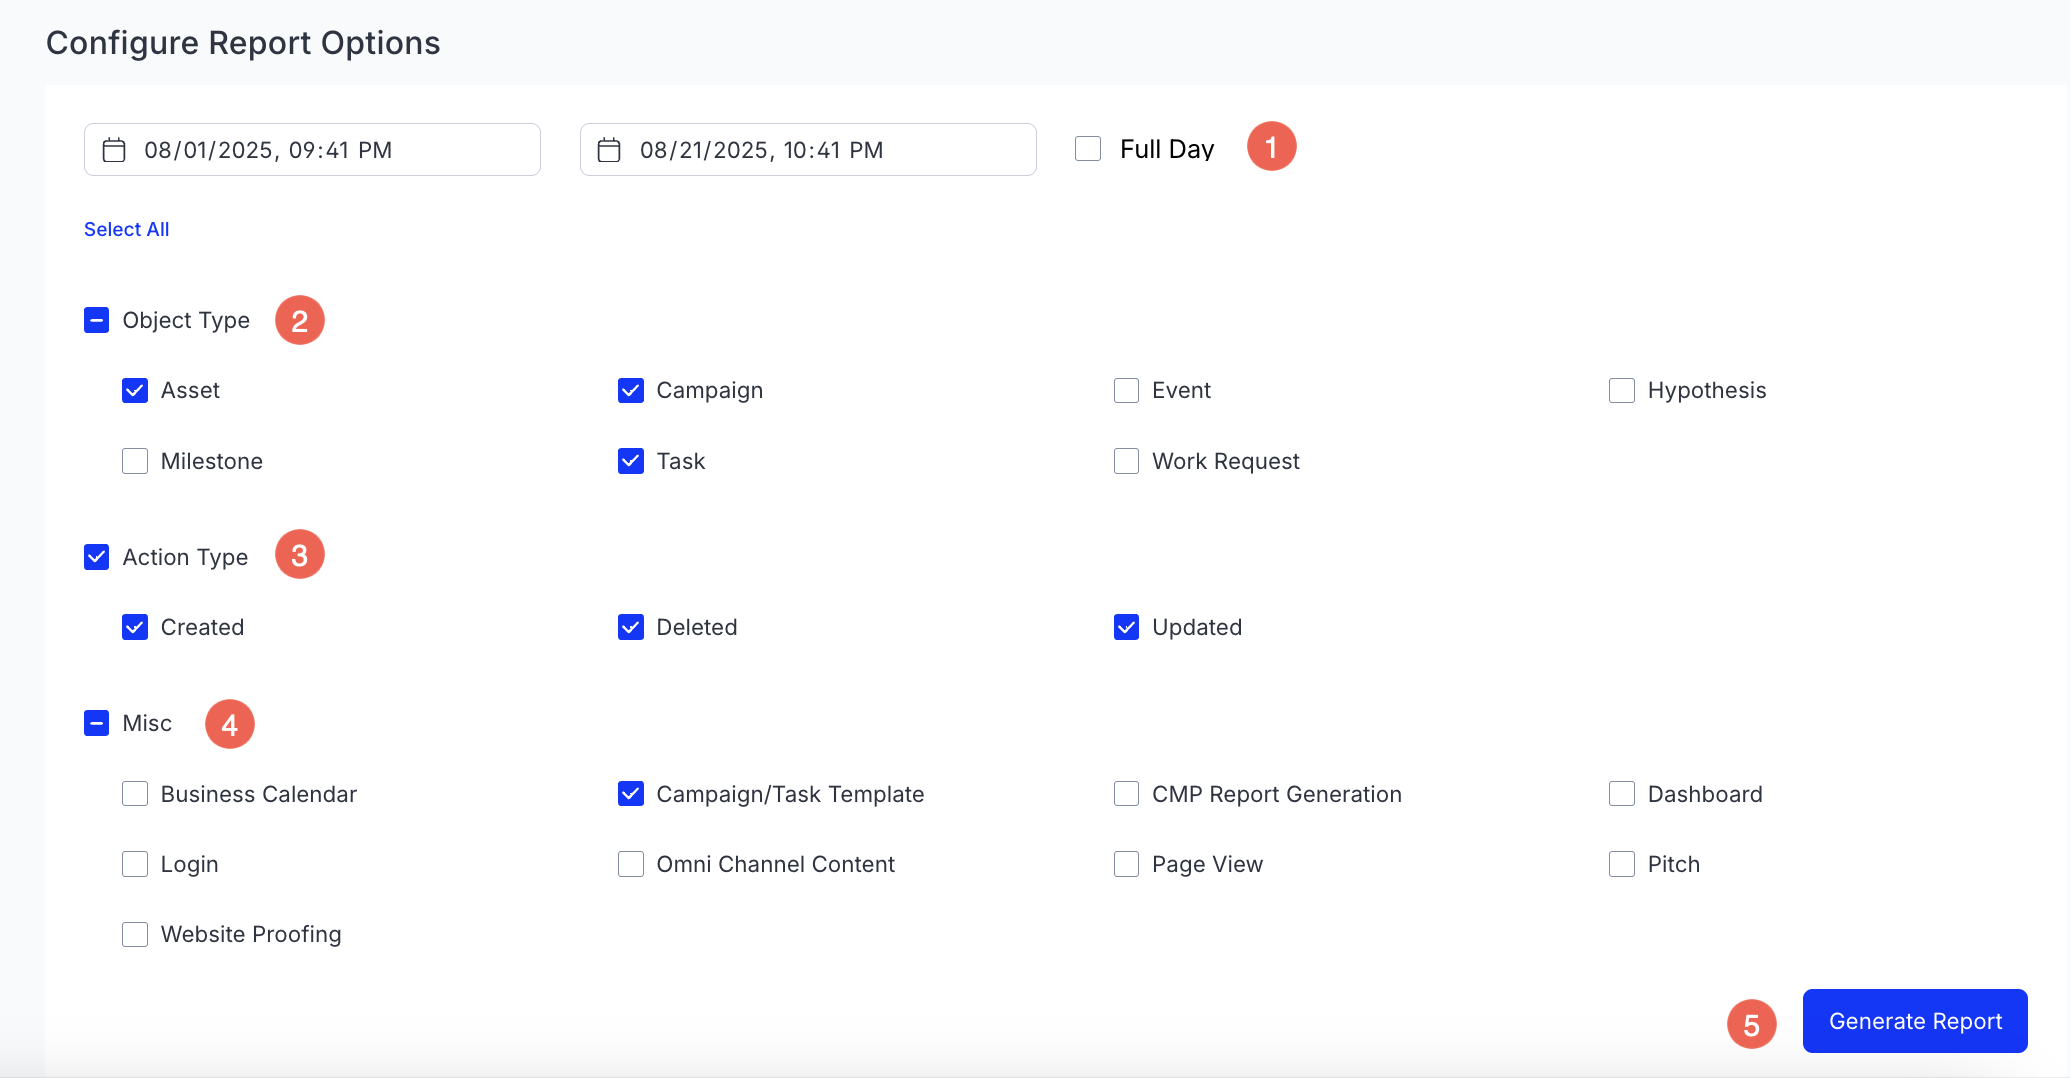This screenshot has width=2070, height=1078.
Task: Uncheck Campaign/Task Template under Misc
Action: [630, 793]
